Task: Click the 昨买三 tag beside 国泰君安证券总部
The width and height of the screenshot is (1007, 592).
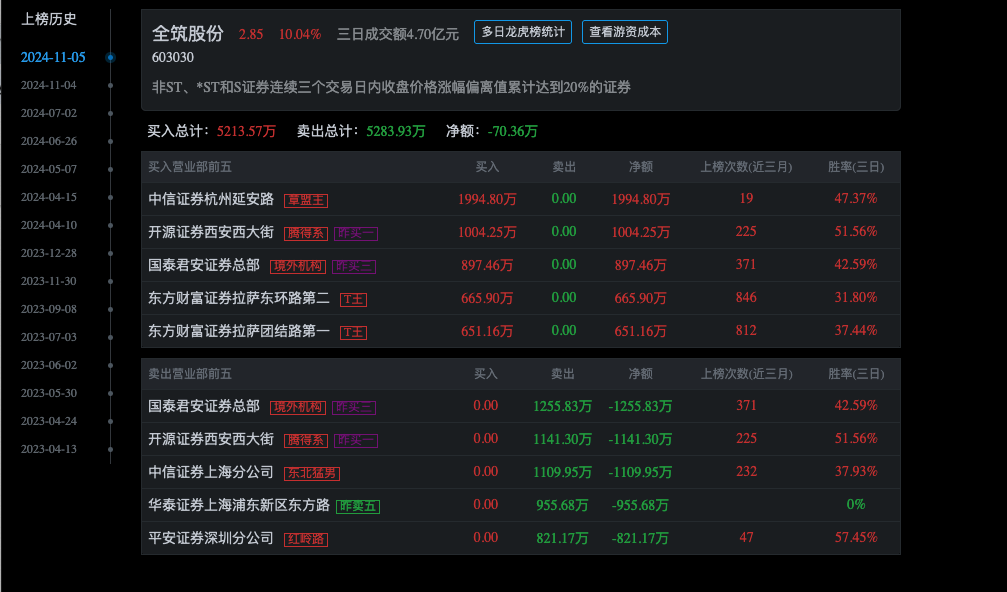Action: (352, 266)
